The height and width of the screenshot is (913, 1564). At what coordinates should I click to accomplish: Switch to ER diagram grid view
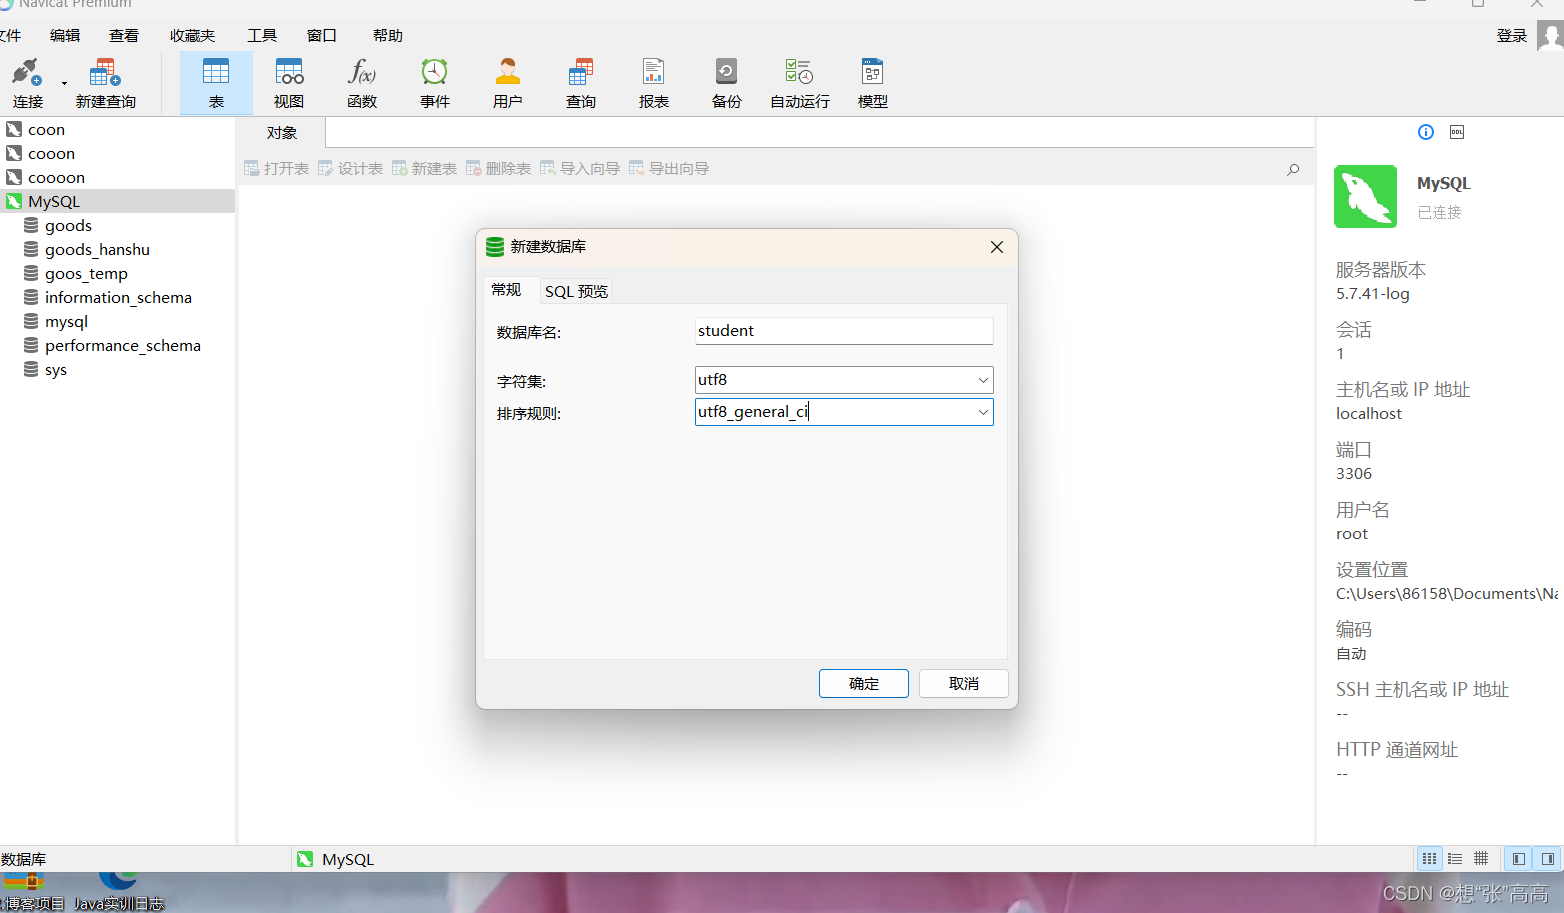(1481, 859)
